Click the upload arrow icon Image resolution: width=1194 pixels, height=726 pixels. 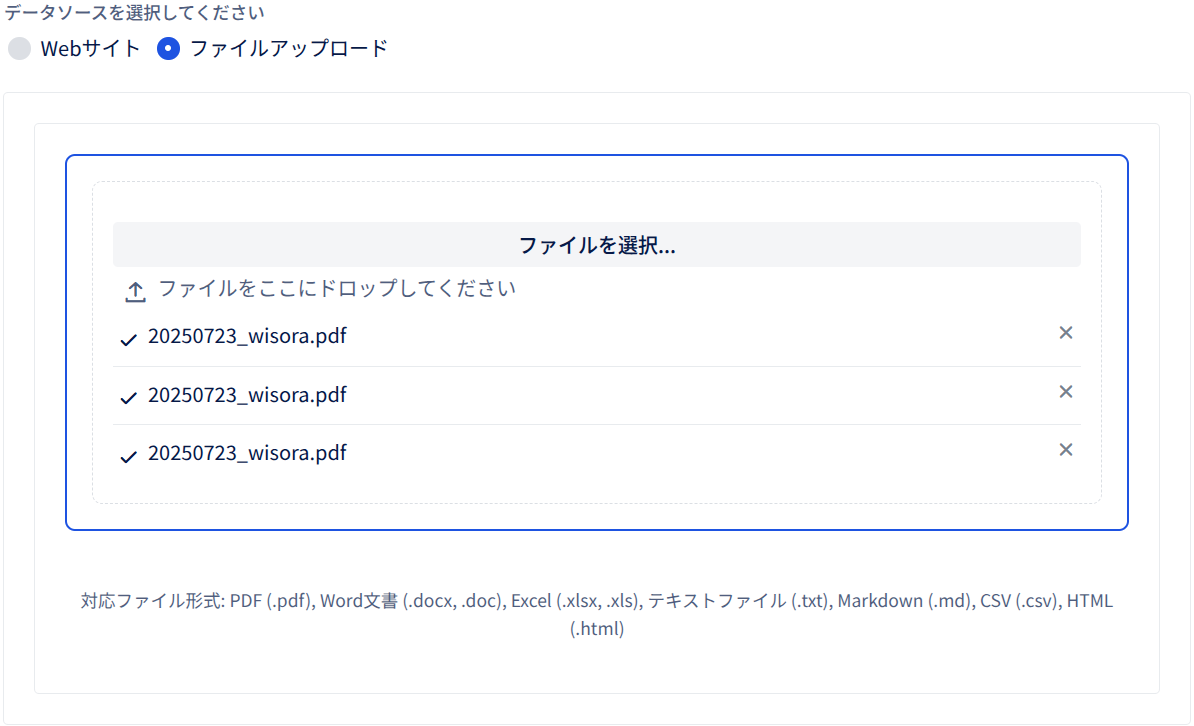click(136, 291)
